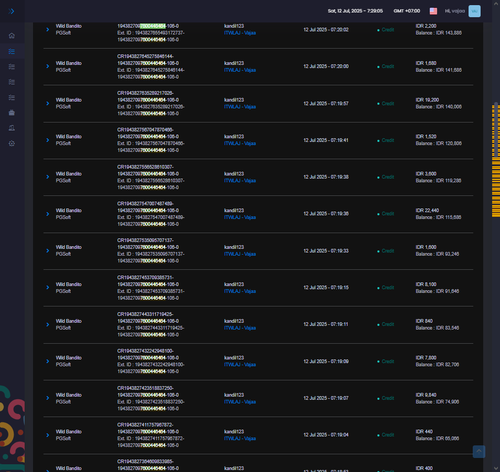This screenshot has width=500, height=472.
Task: Open the Home icon in the sidebar
Action: [x=12, y=36]
